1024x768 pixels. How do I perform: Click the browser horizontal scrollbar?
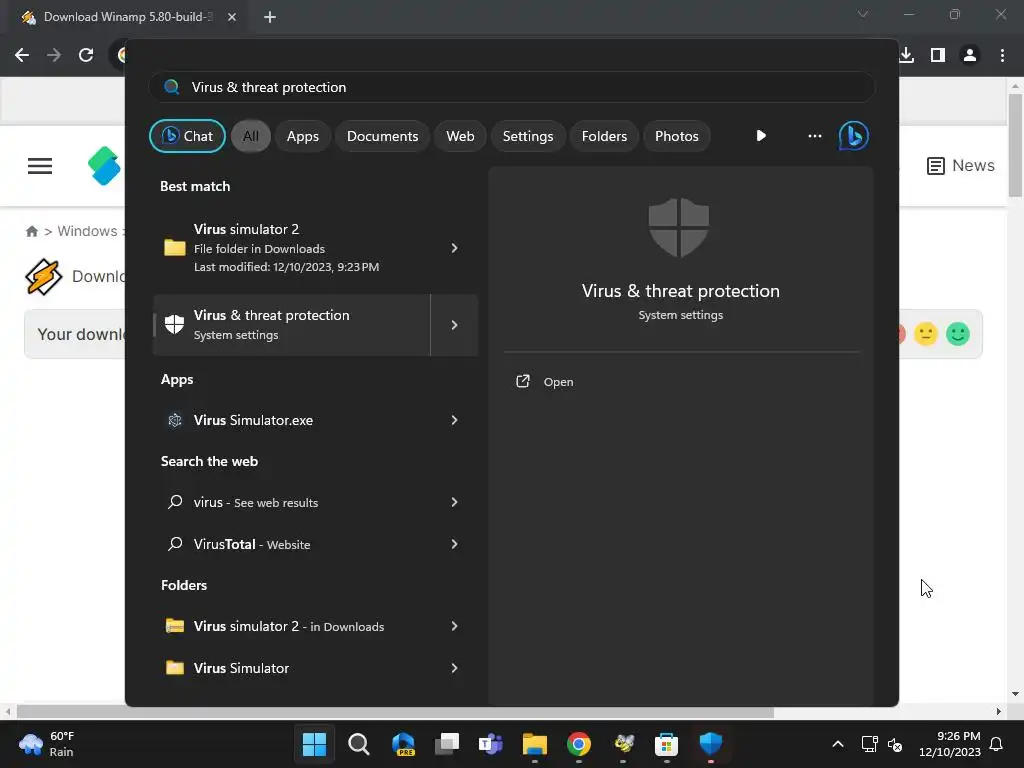pyautogui.click(x=395, y=712)
